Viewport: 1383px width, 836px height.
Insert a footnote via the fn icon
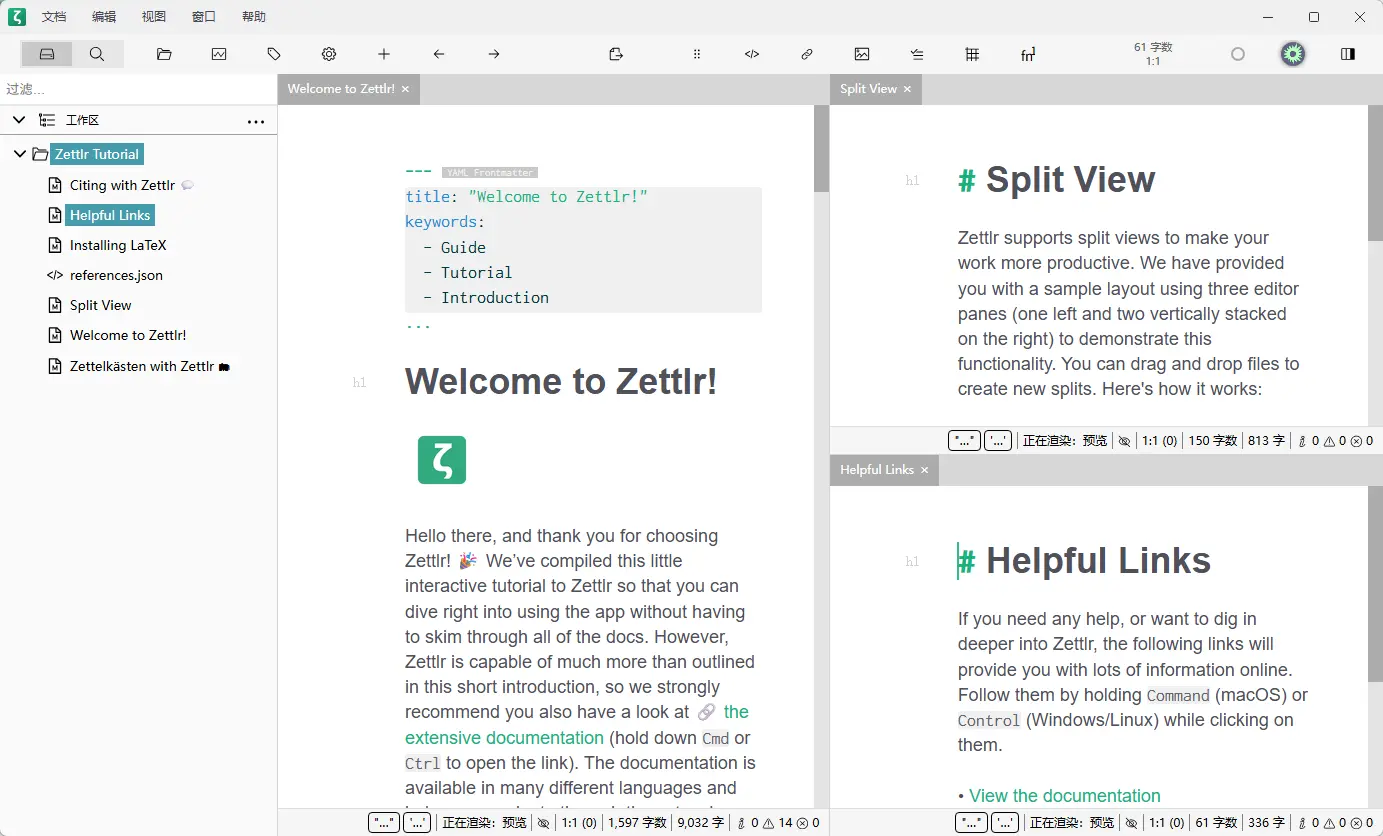tap(1028, 54)
